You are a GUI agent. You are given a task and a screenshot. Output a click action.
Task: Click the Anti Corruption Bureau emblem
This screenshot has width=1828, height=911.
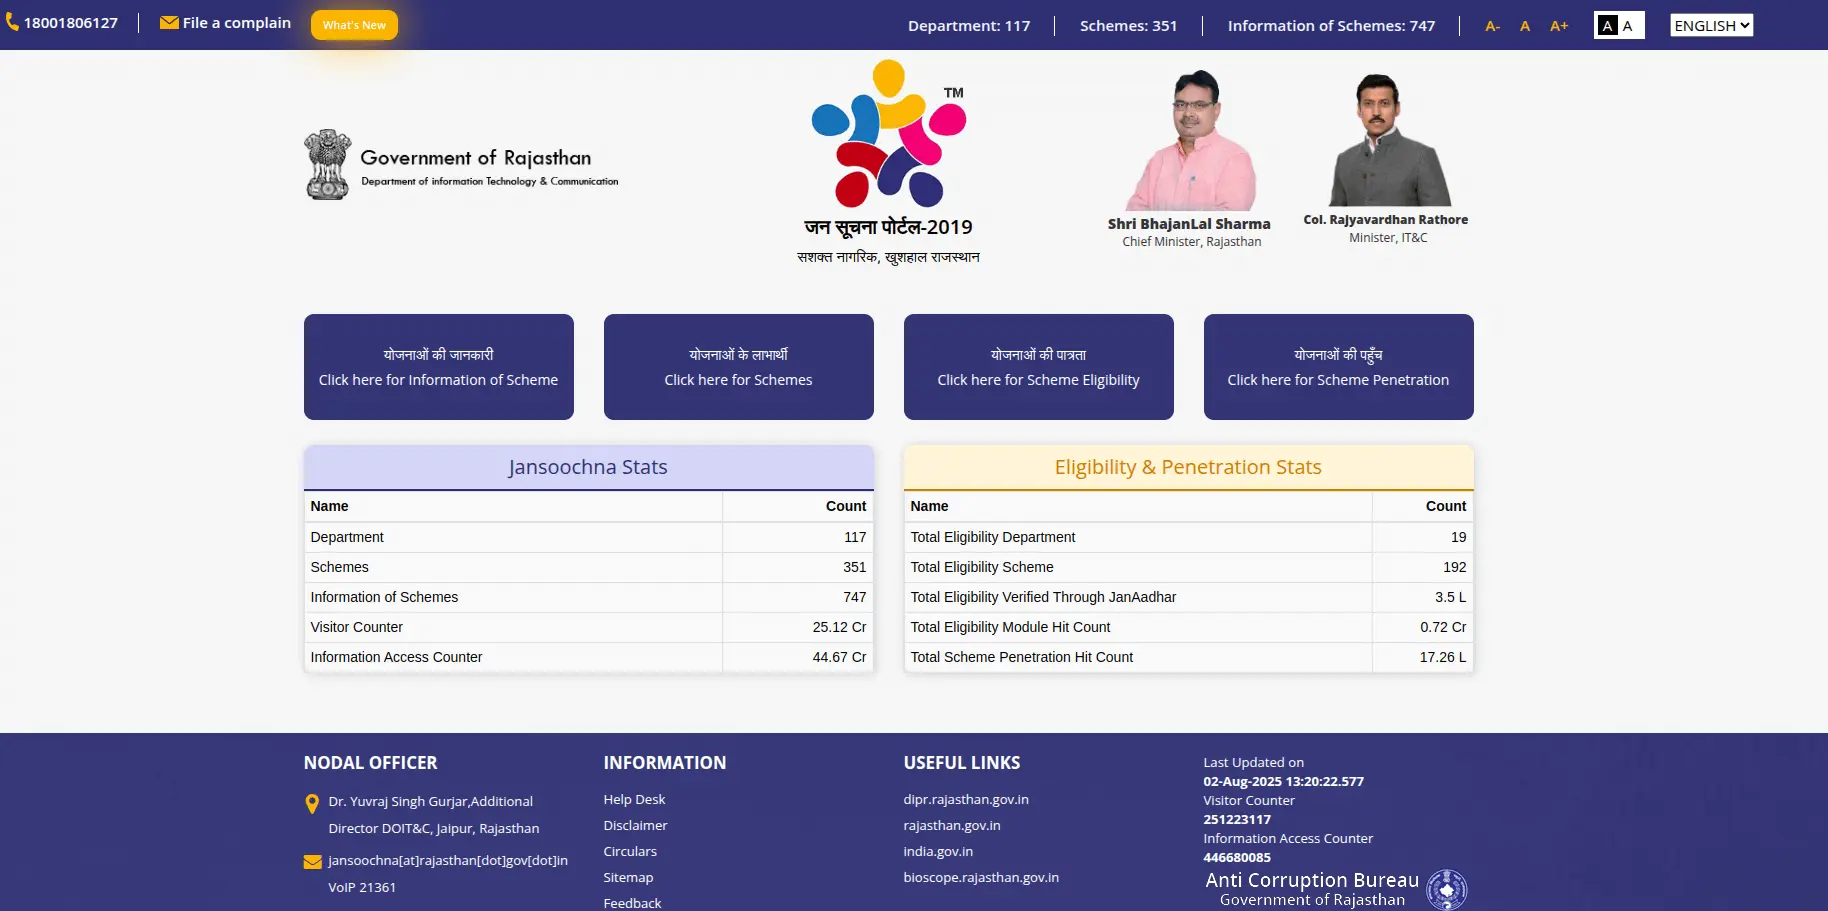[x=1446, y=889]
